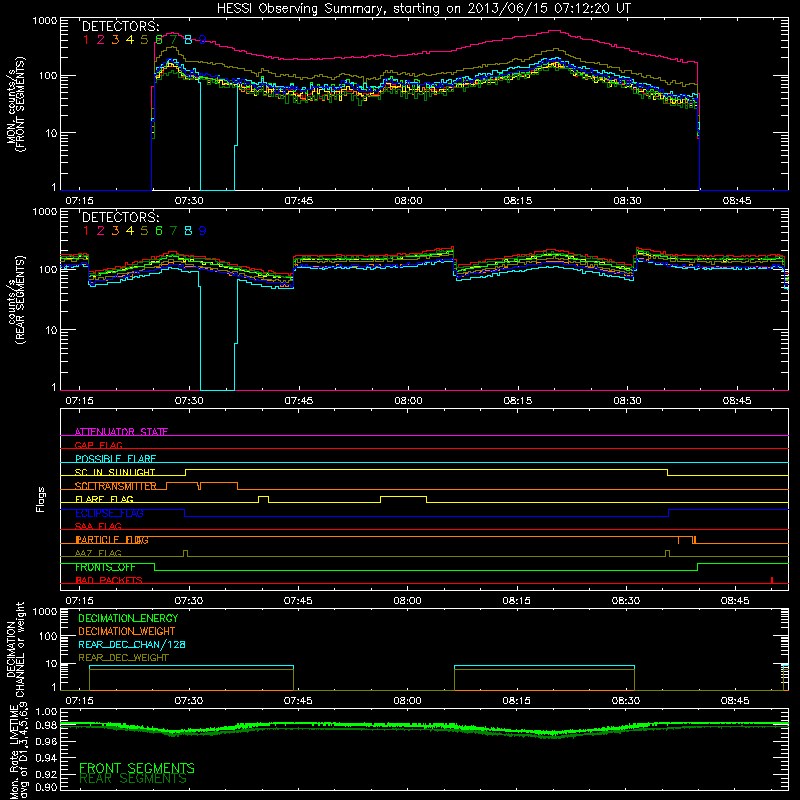Click the 0.98 value on the livetime axis
This screenshot has width=800, height=800.
click(46, 725)
